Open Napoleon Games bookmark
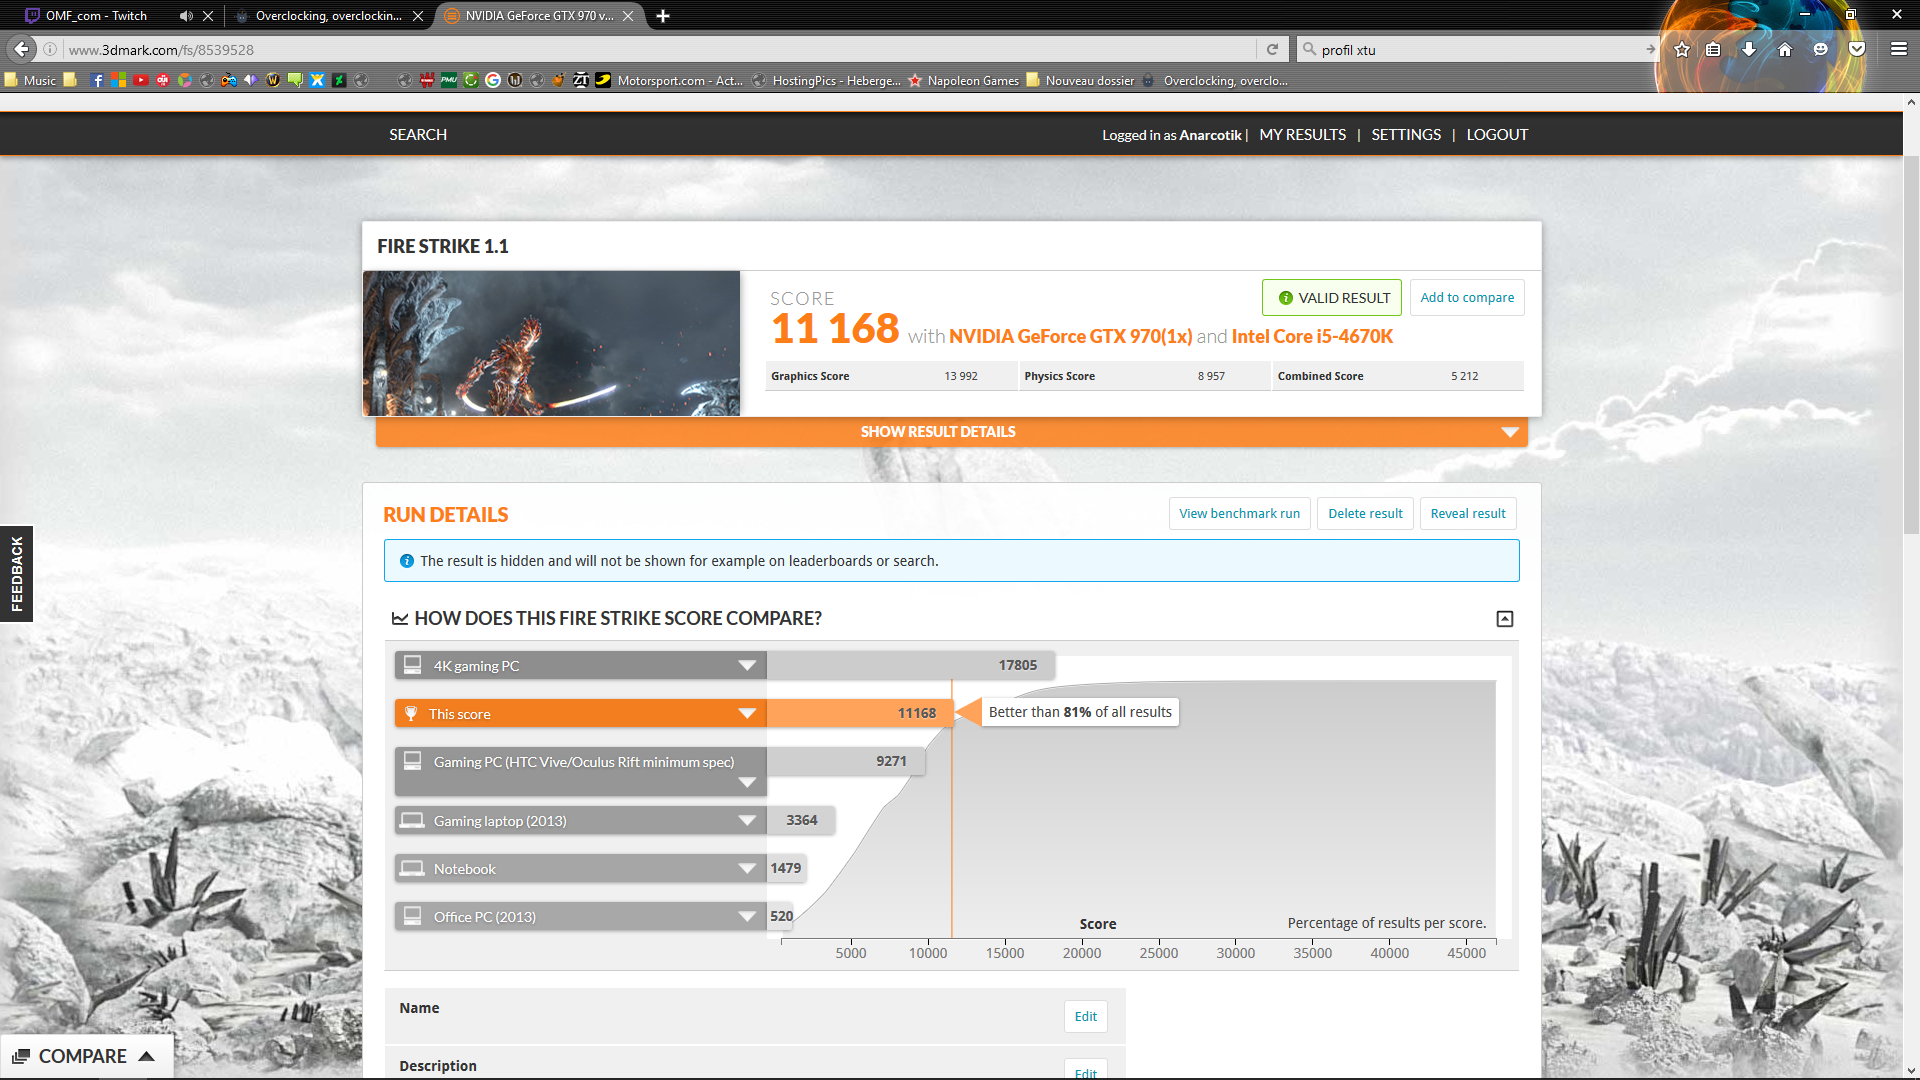1920x1080 pixels. click(964, 80)
